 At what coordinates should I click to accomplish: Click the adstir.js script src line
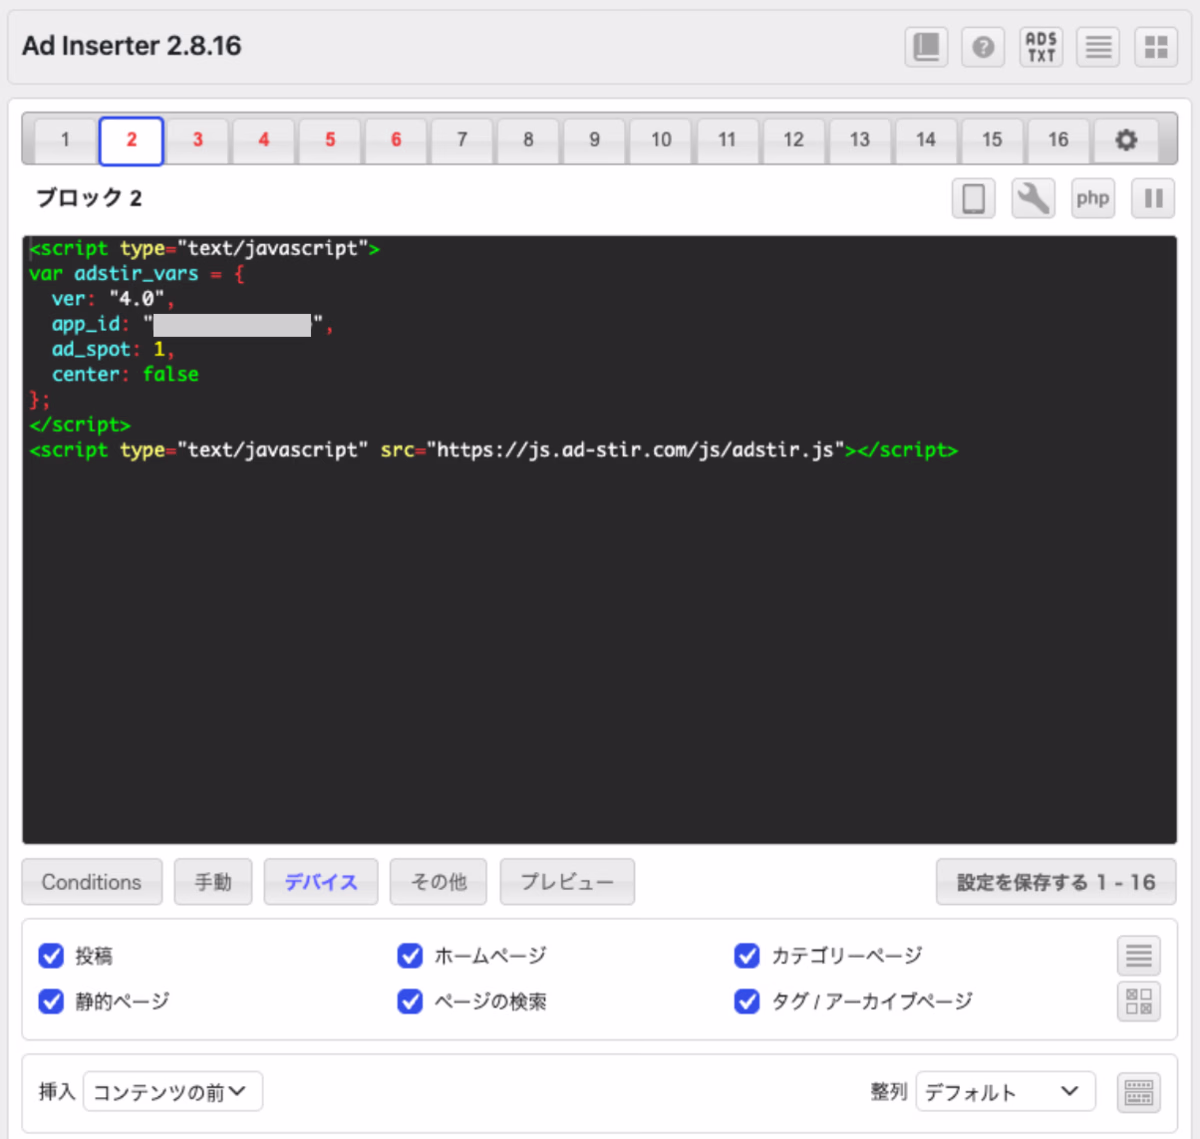pyautogui.click(x=493, y=450)
